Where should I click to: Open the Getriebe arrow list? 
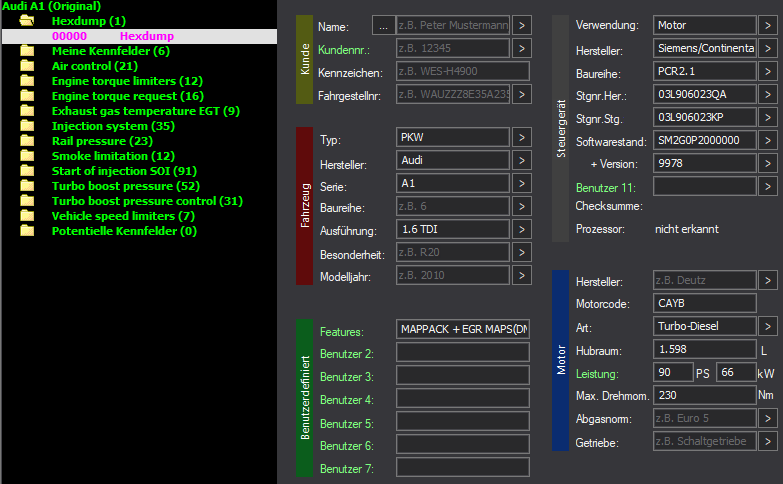(768, 441)
